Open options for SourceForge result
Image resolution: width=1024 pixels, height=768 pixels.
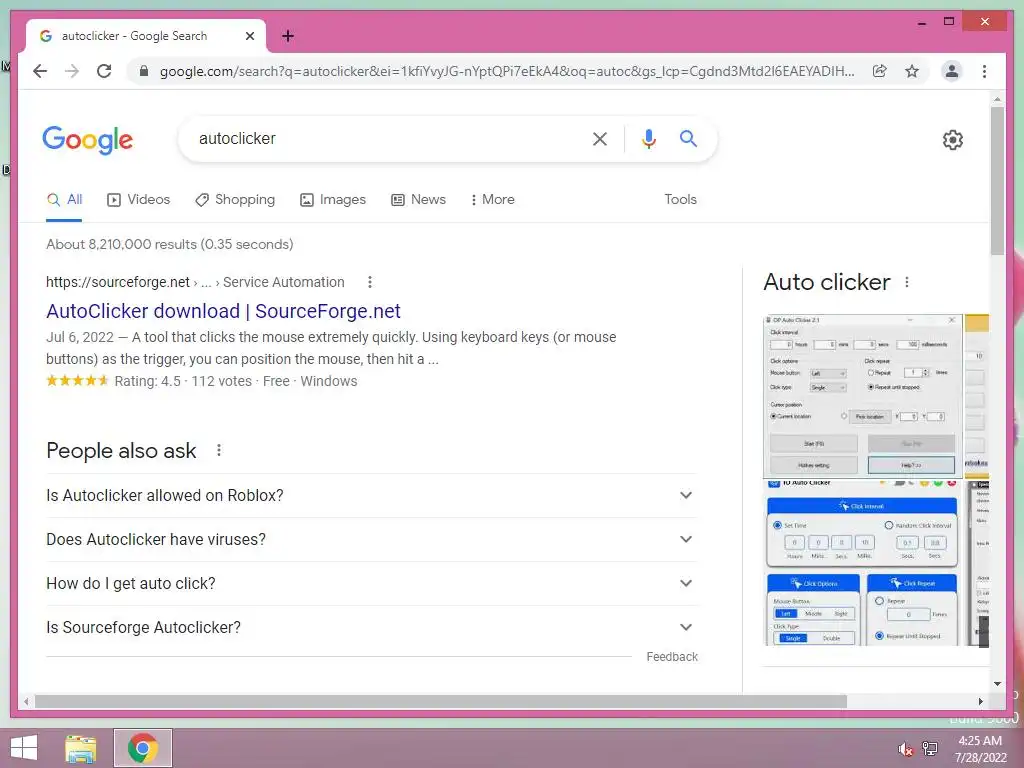370,282
